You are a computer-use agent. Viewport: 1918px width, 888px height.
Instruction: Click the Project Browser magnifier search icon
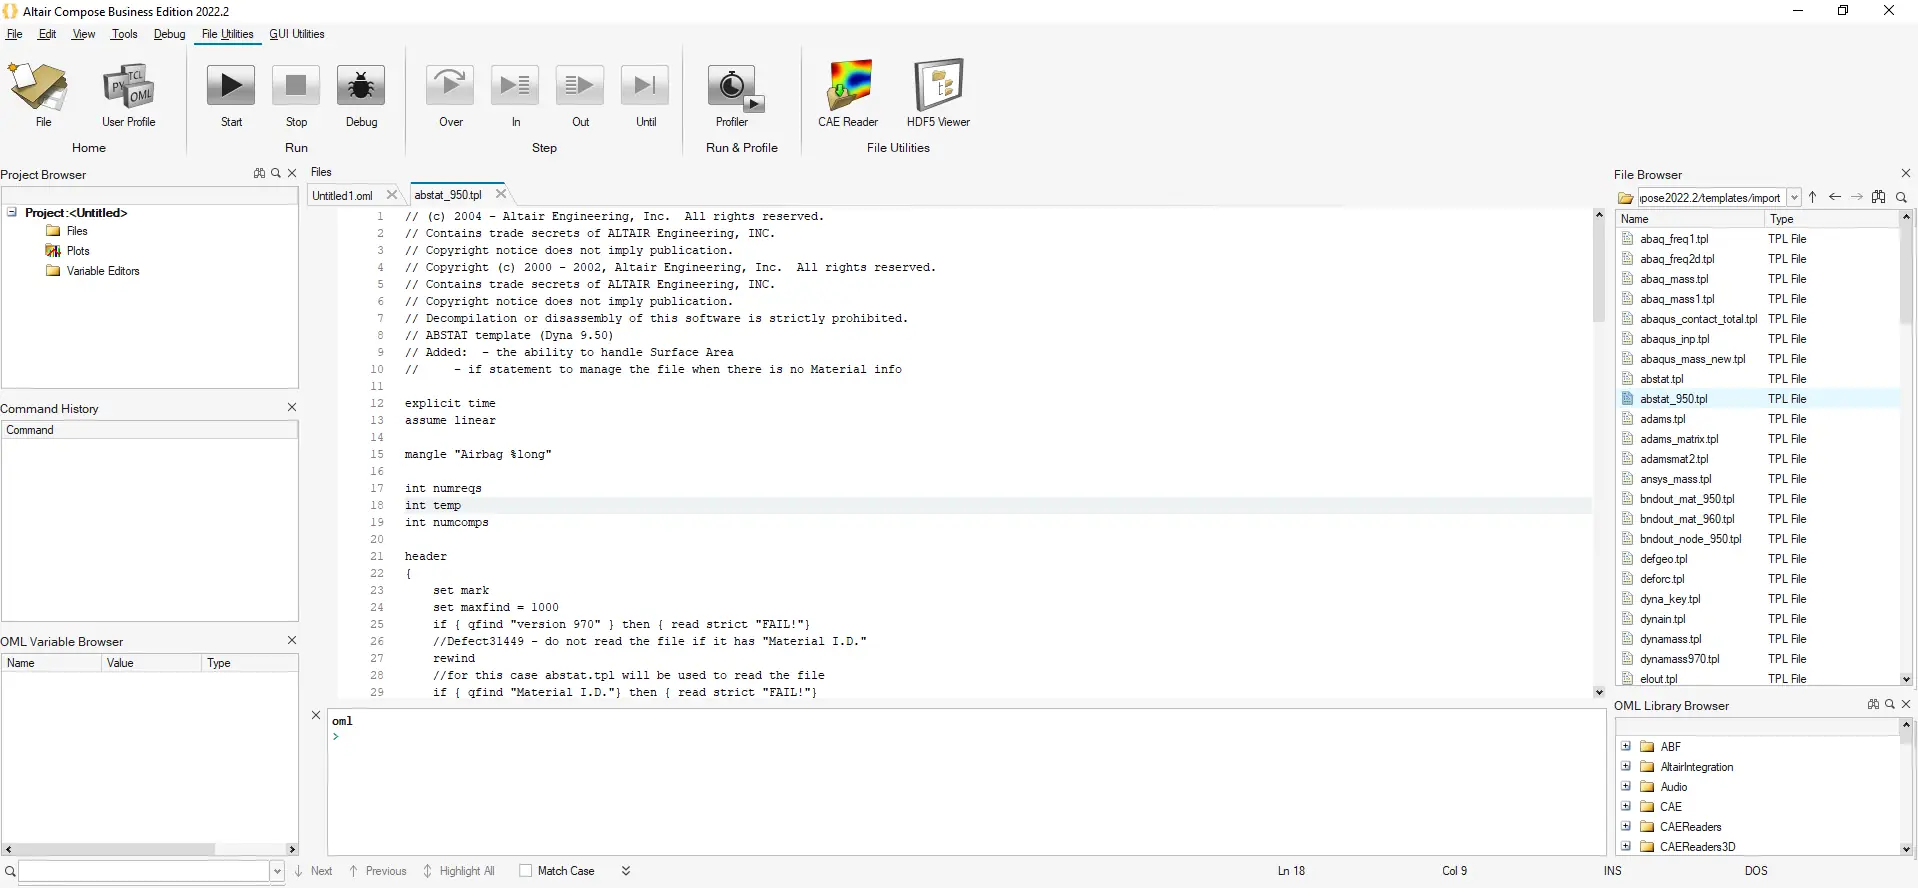[276, 173]
